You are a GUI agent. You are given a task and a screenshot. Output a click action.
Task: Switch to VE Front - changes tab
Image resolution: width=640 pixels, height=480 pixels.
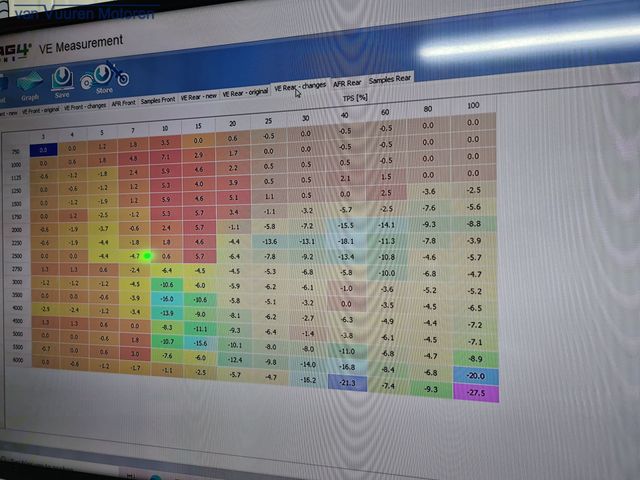click(85, 107)
